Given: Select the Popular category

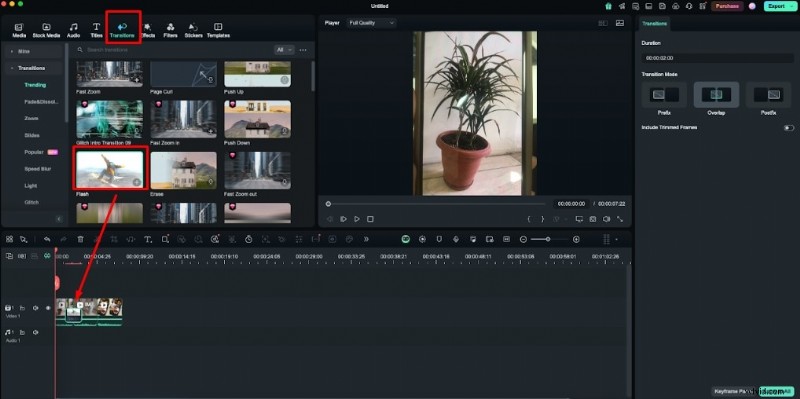Looking at the screenshot, I should click(34, 152).
